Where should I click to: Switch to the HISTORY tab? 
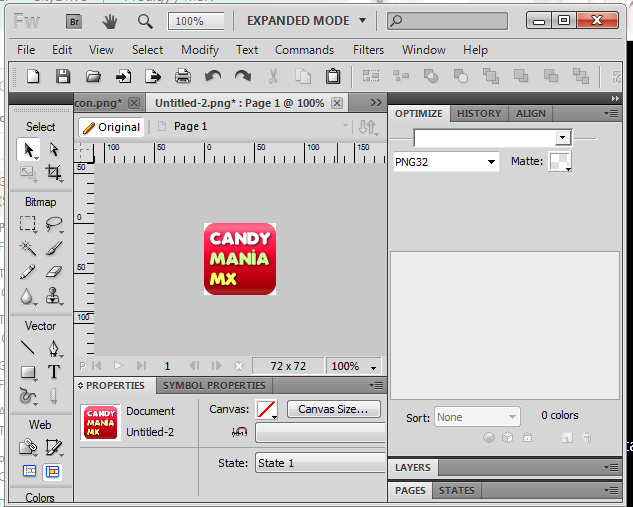click(479, 113)
